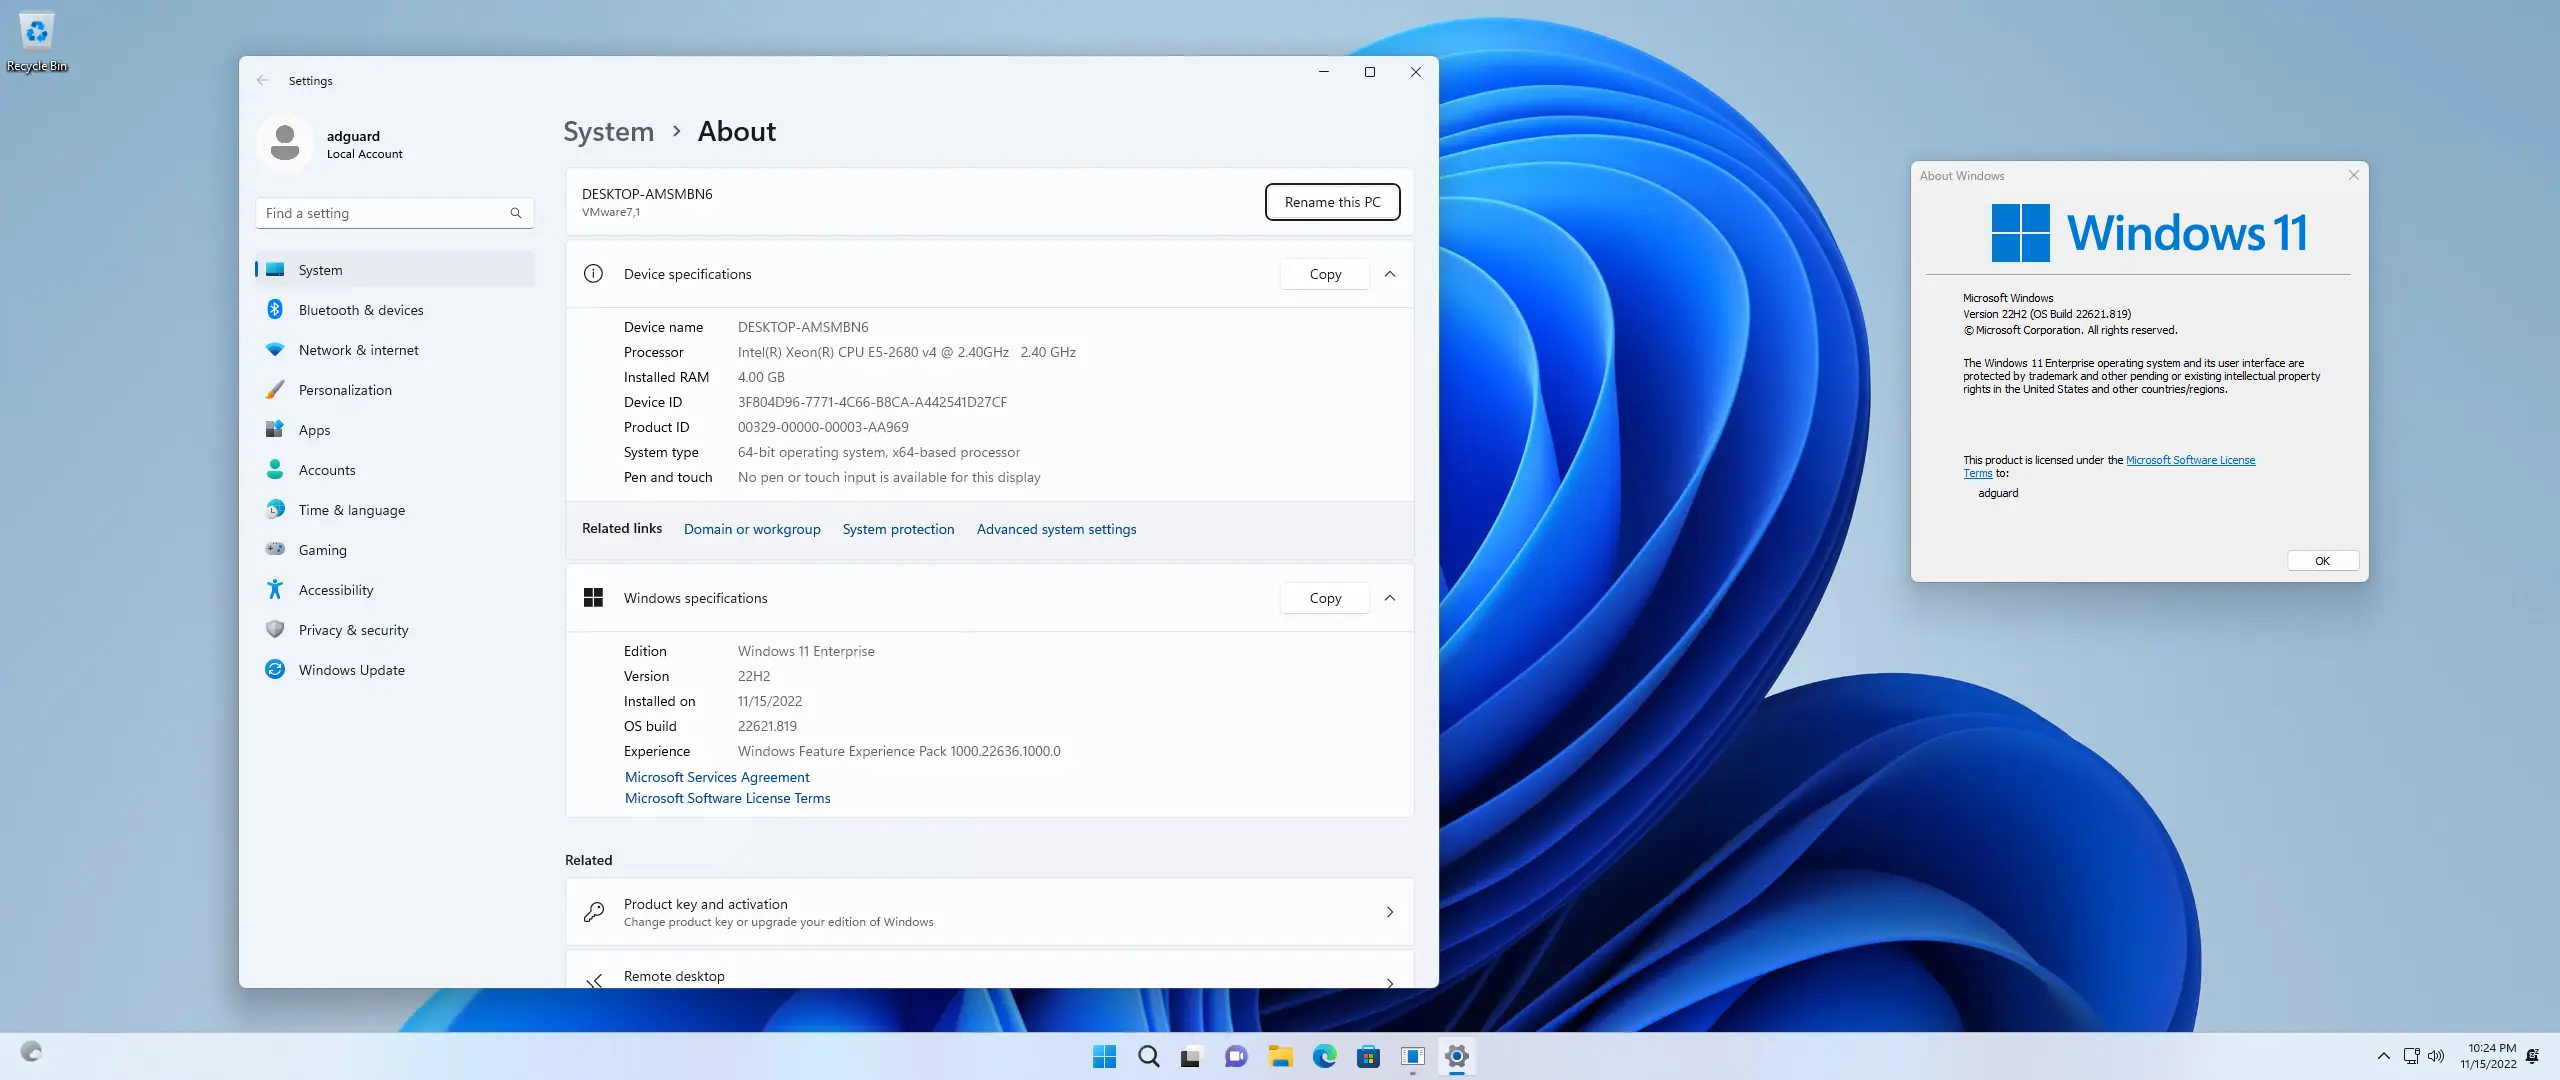The image size is (2560, 1080).
Task: Copy the Windows specifications
Action: [x=1325, y=598]
